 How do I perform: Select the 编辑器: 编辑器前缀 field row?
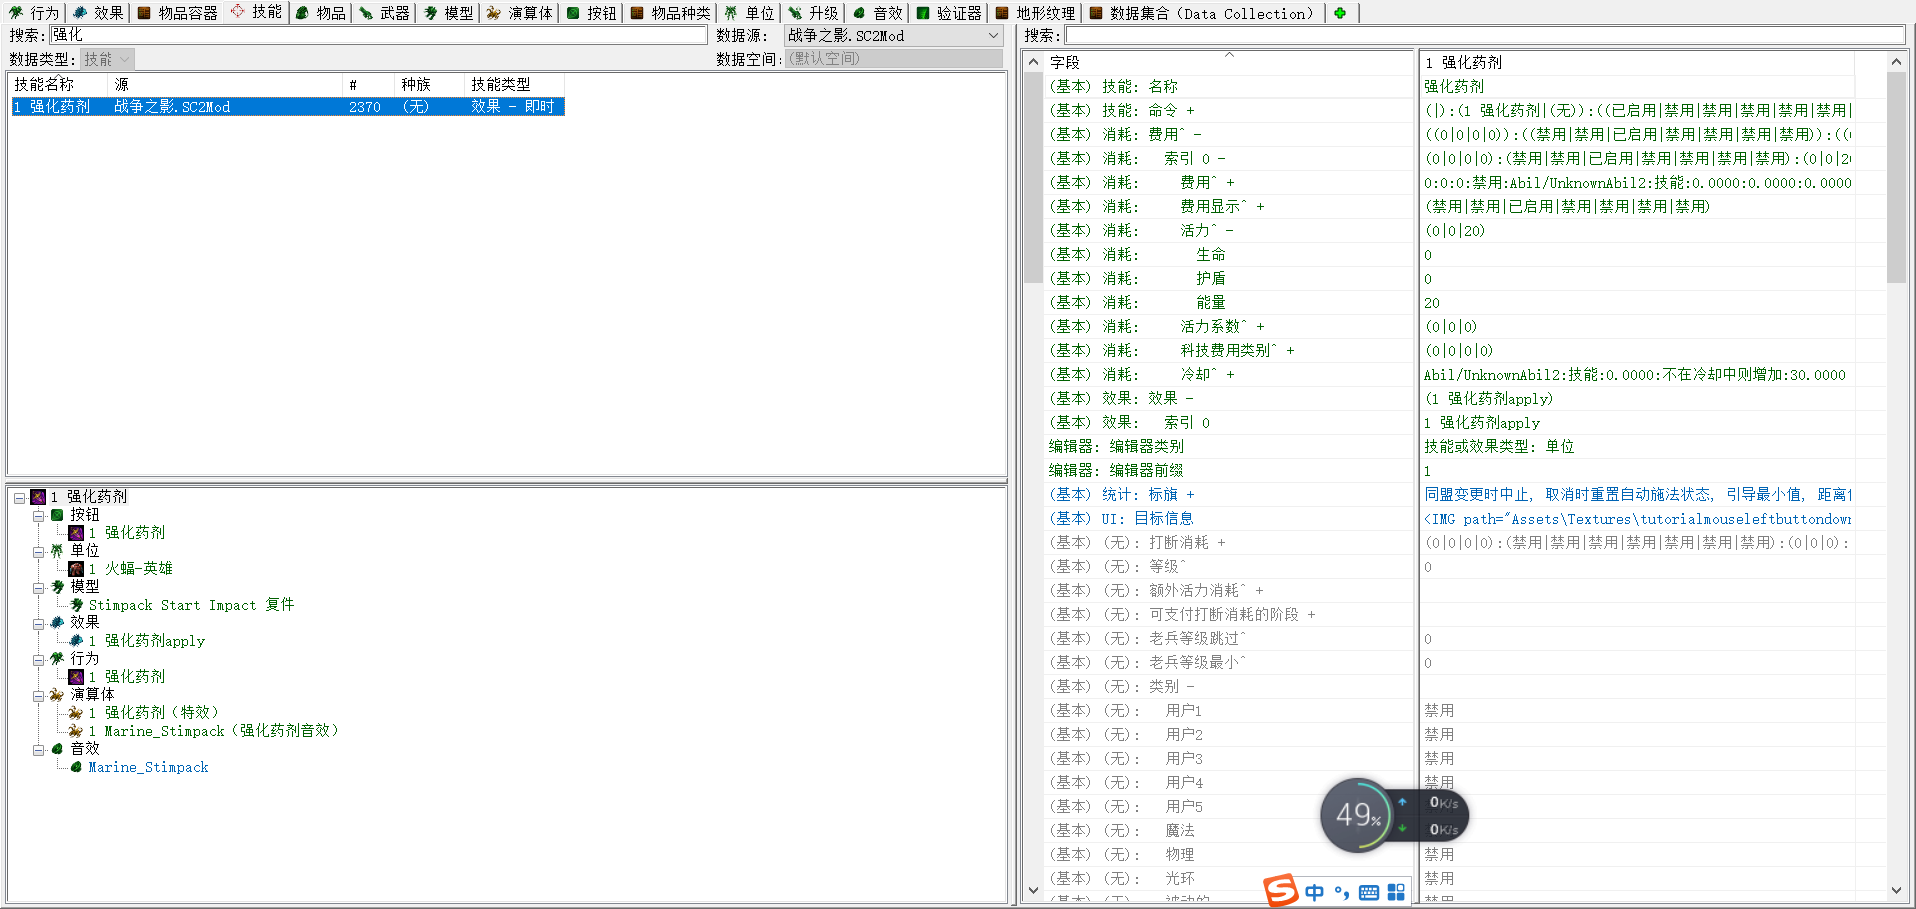click(x=1228, y=470)
